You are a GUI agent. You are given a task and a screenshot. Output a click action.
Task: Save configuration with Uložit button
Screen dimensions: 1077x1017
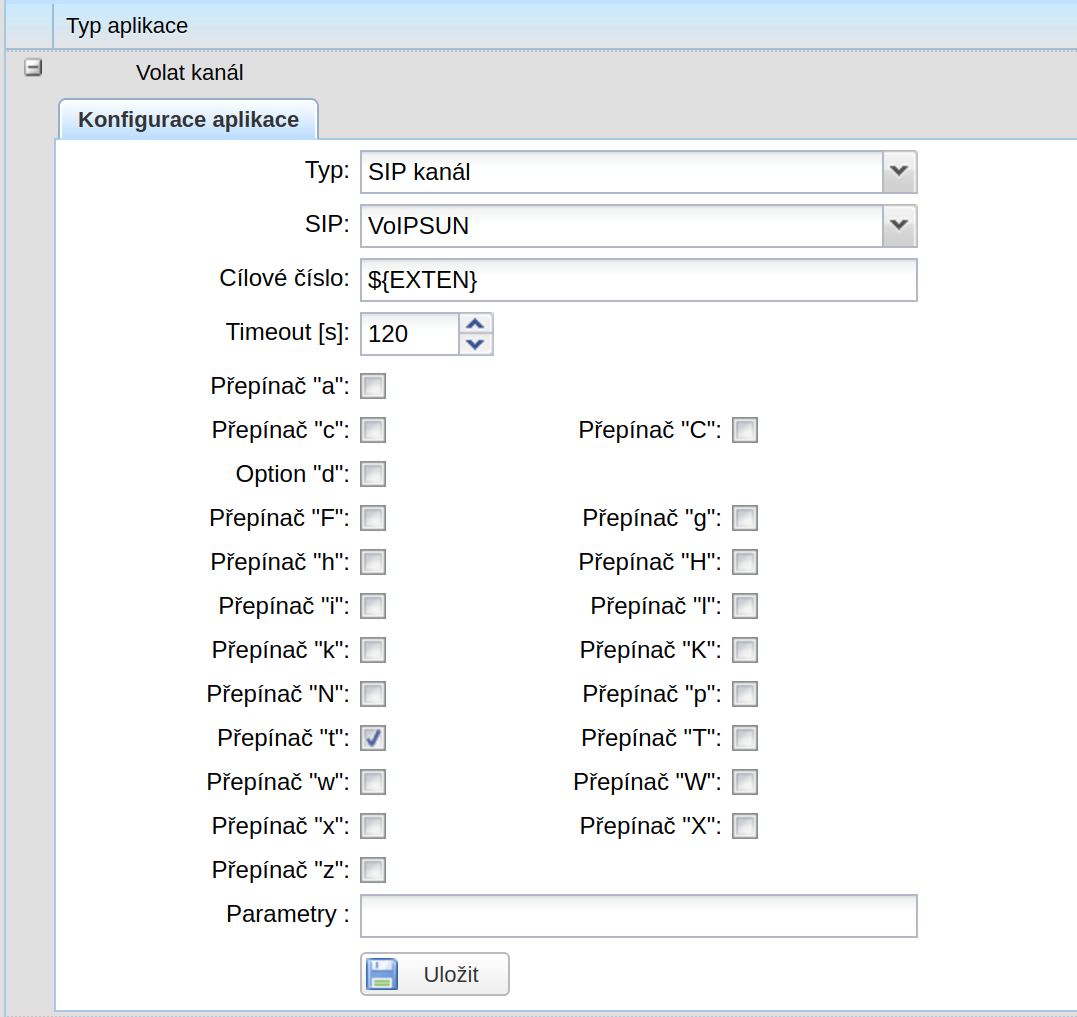(435, 974)
